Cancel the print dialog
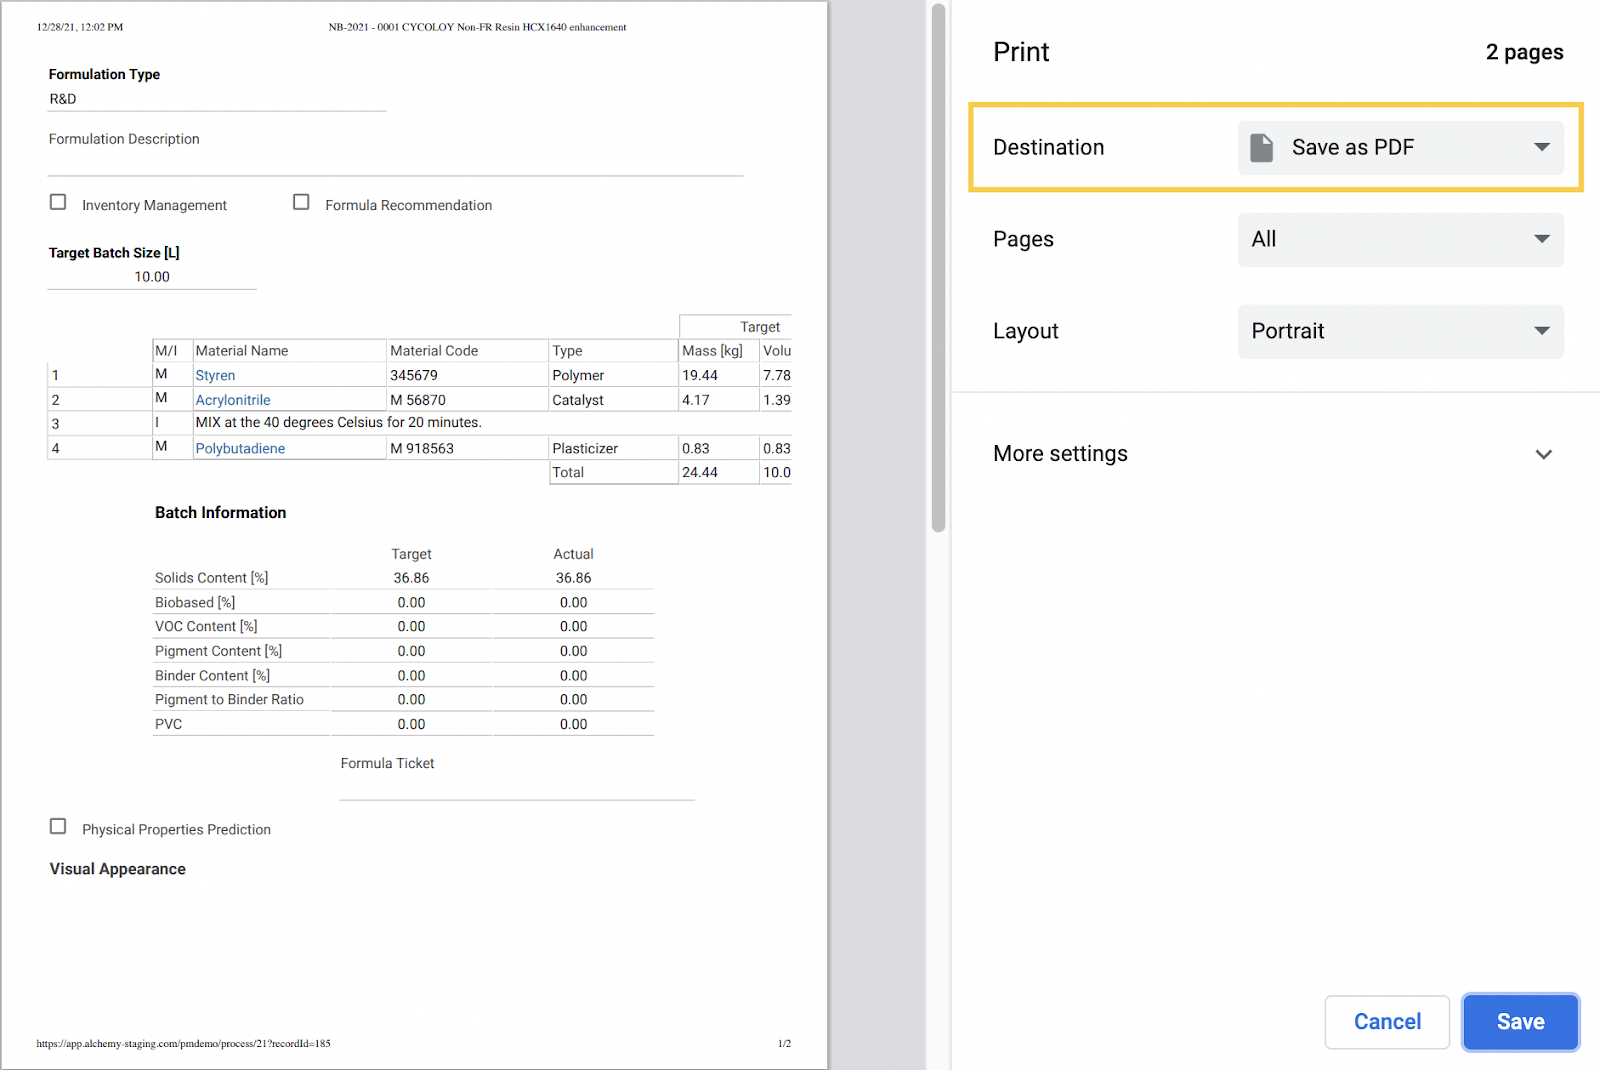 click(x=1387, y=1022)
